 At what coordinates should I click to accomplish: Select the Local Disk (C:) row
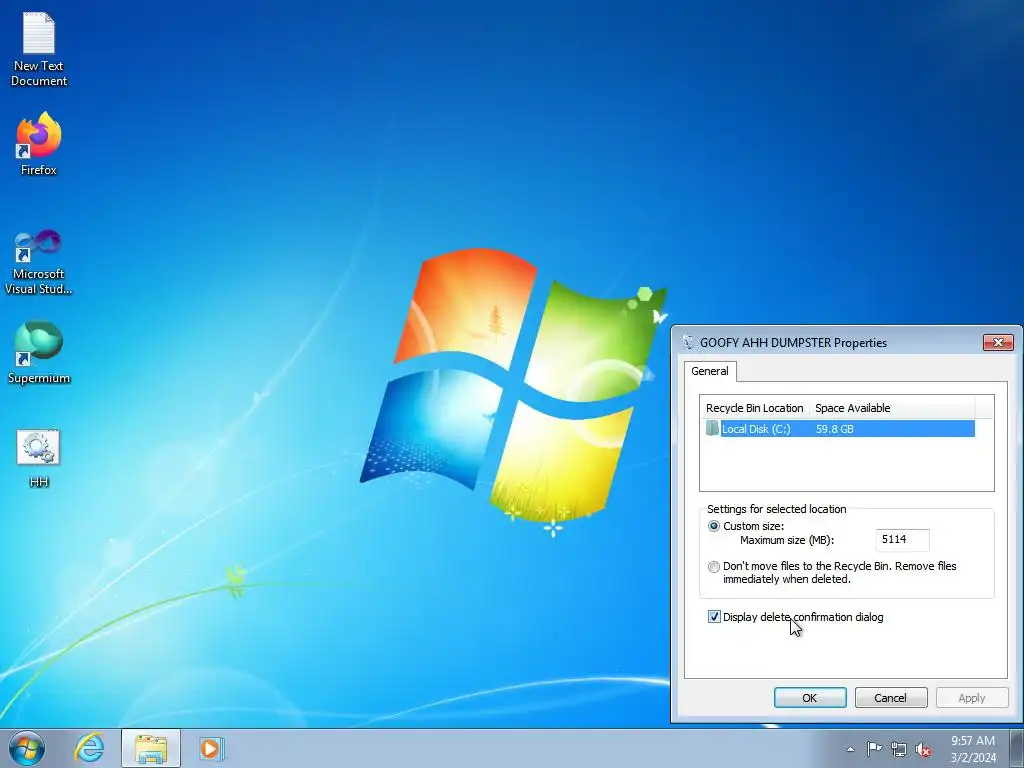(840, 429)
